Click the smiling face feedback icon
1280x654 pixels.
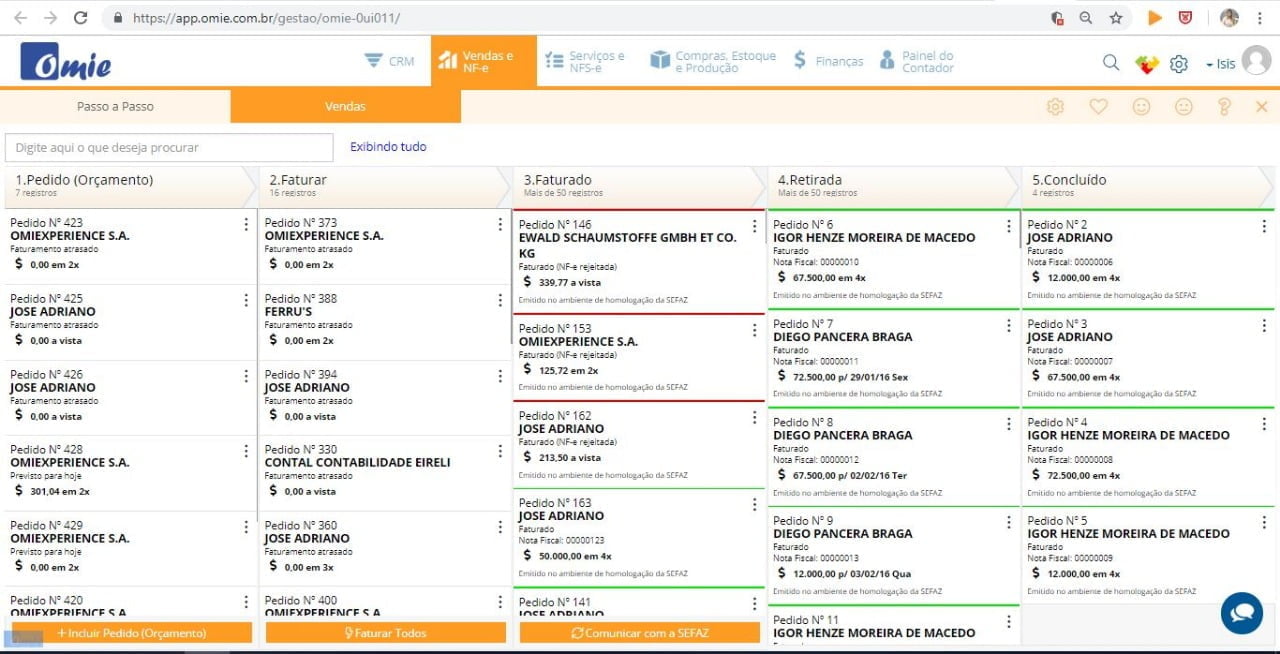1141,106
